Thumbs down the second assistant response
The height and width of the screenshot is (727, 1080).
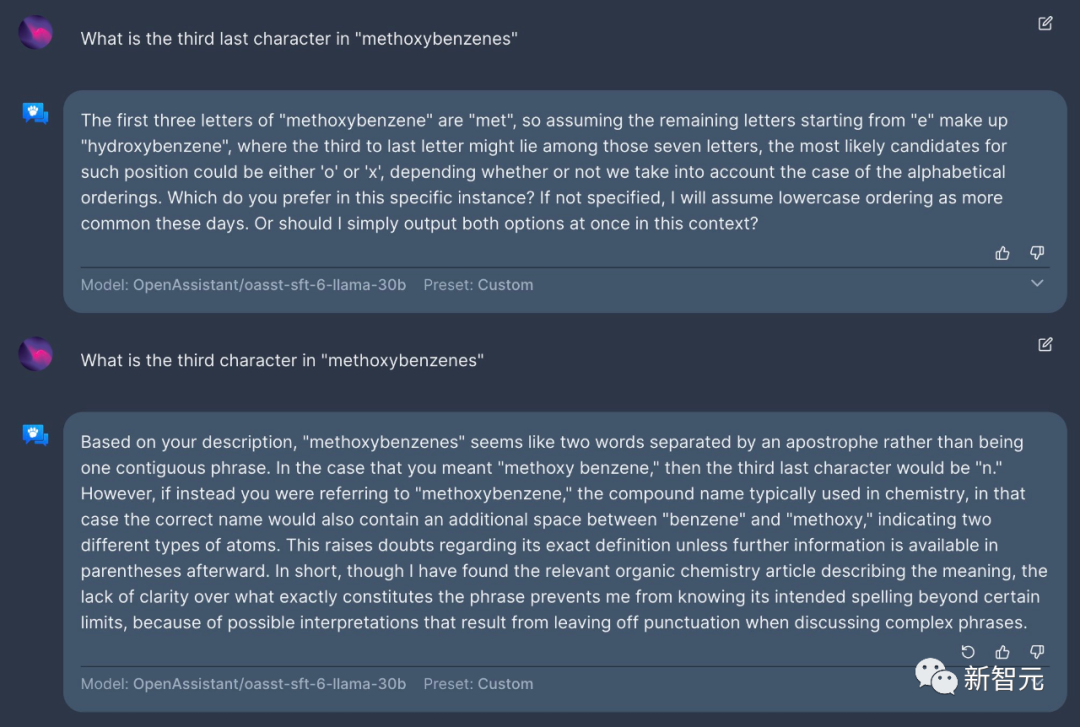[x=1037, y=652]
